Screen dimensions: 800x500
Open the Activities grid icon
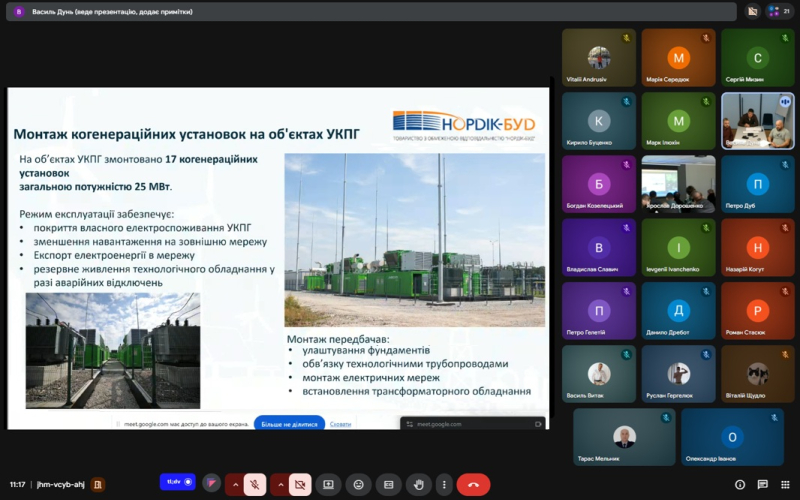tap(784, 485)
